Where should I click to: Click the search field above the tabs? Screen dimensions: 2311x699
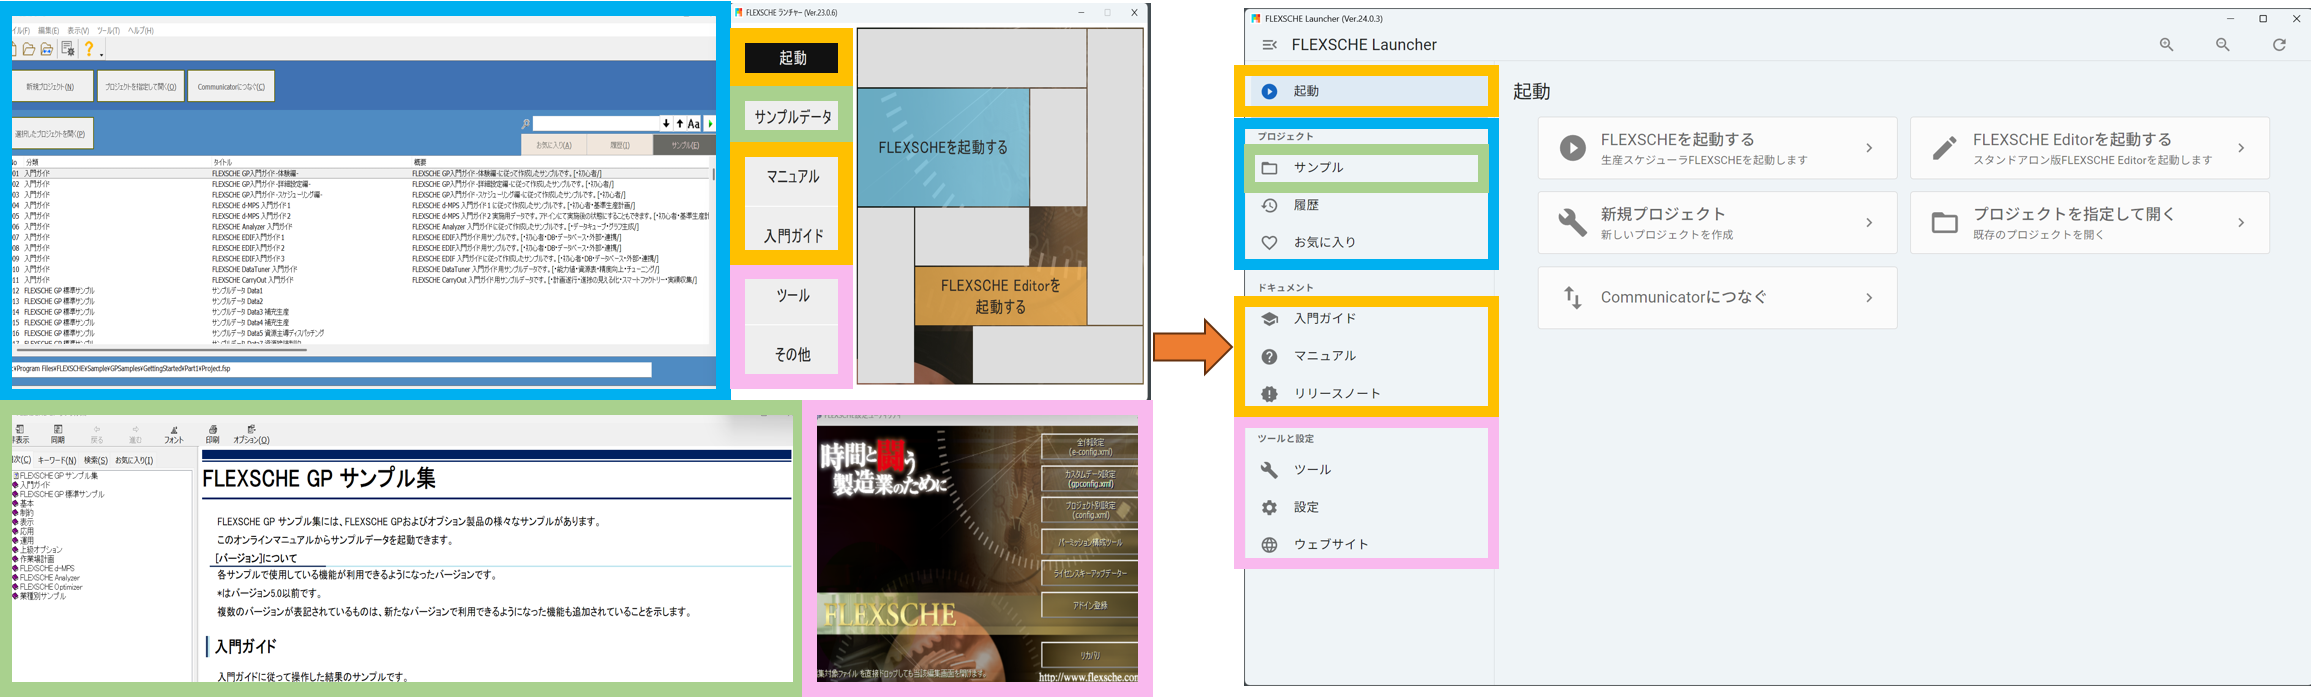tap(595, 124)
